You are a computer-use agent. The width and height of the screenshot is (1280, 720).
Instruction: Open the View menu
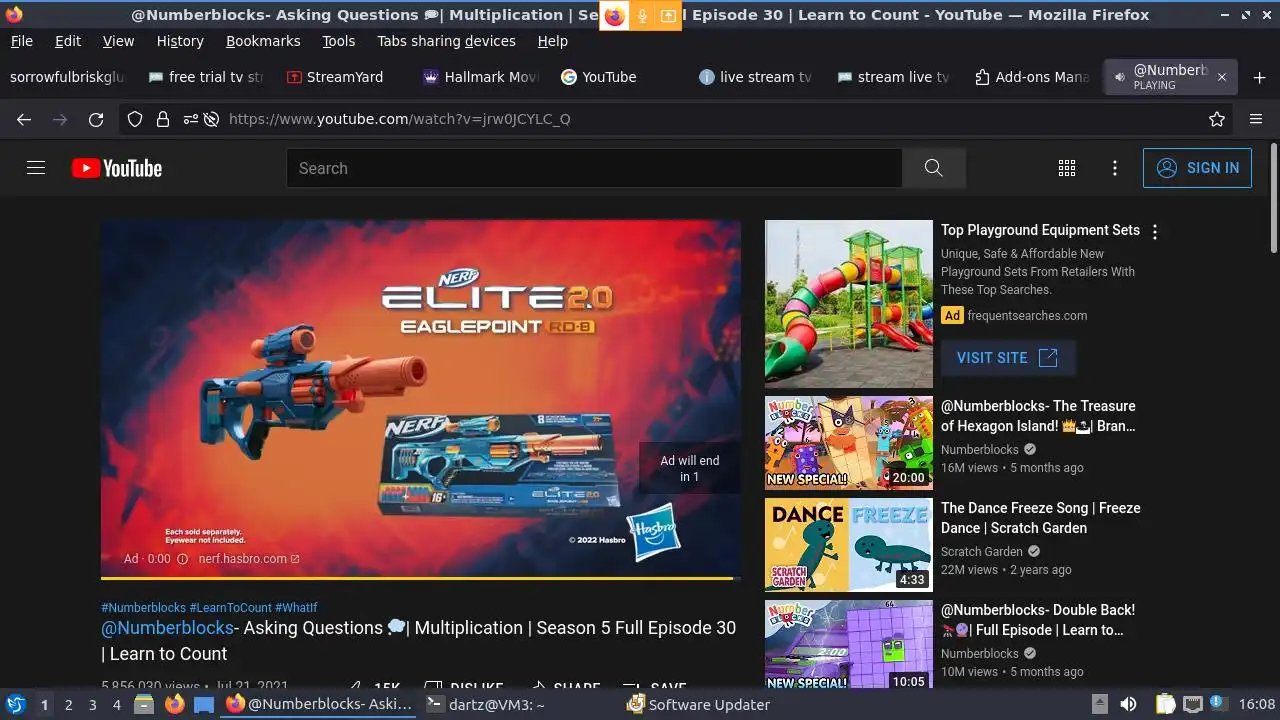click(118, 41)
